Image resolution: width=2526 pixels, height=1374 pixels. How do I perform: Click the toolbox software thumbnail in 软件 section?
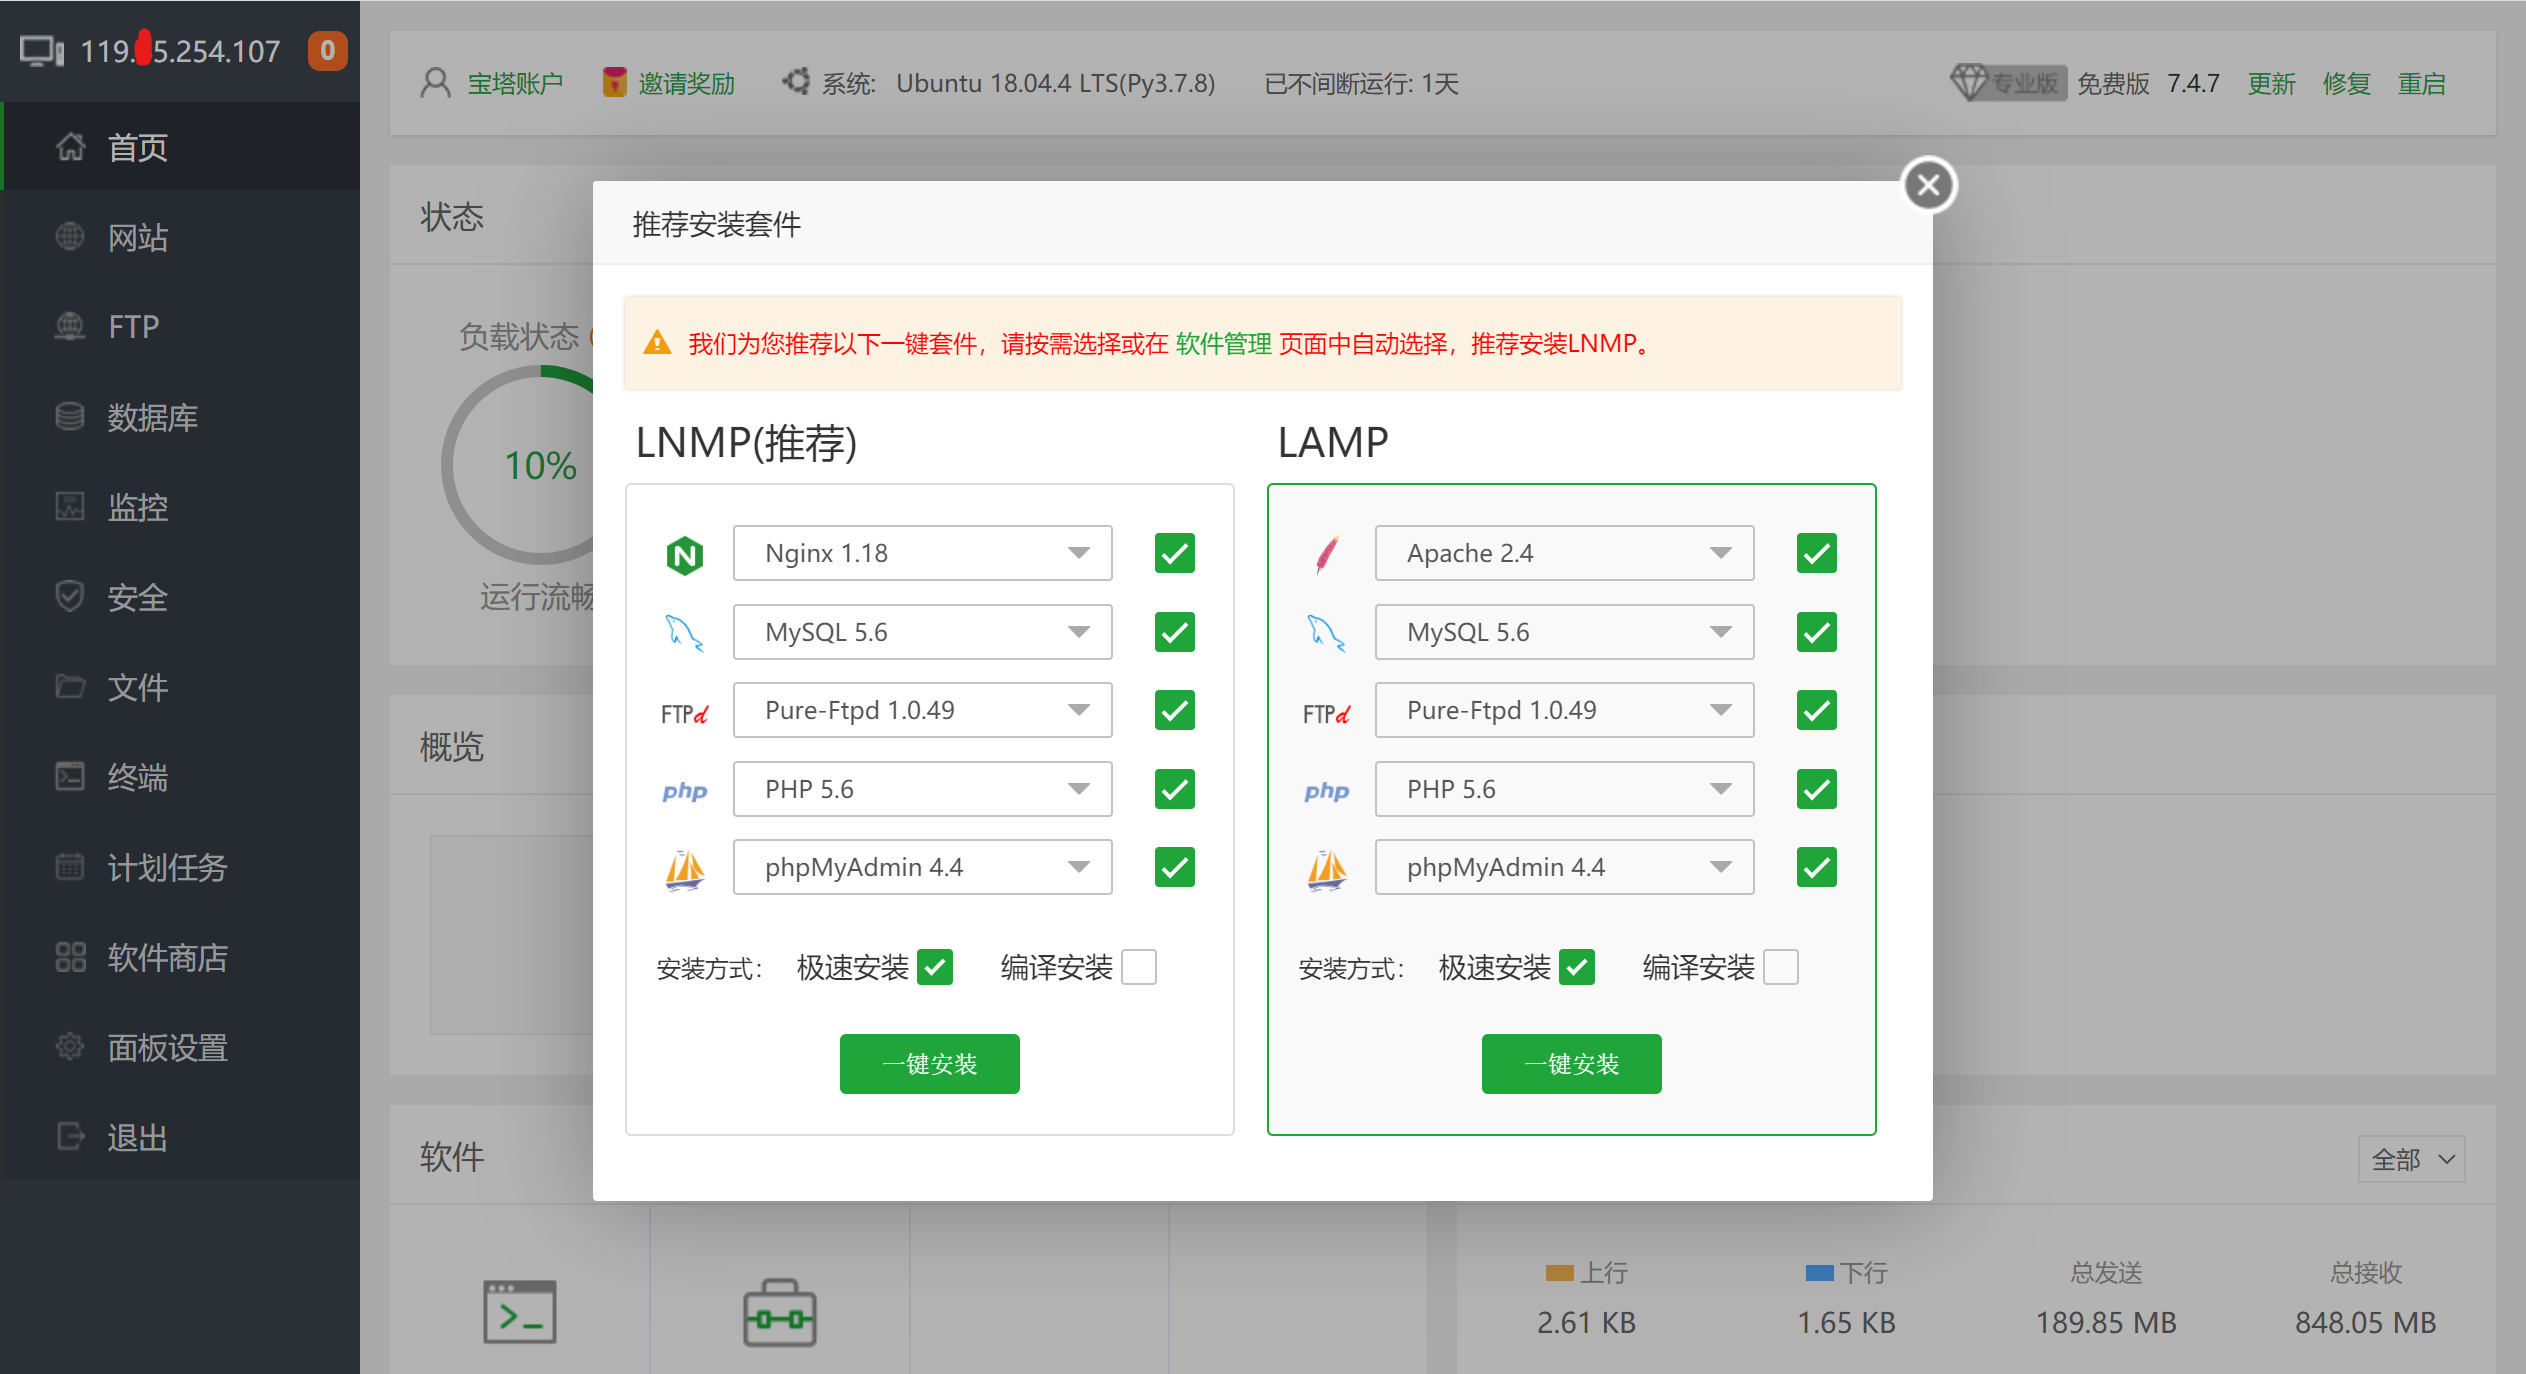780,1313
